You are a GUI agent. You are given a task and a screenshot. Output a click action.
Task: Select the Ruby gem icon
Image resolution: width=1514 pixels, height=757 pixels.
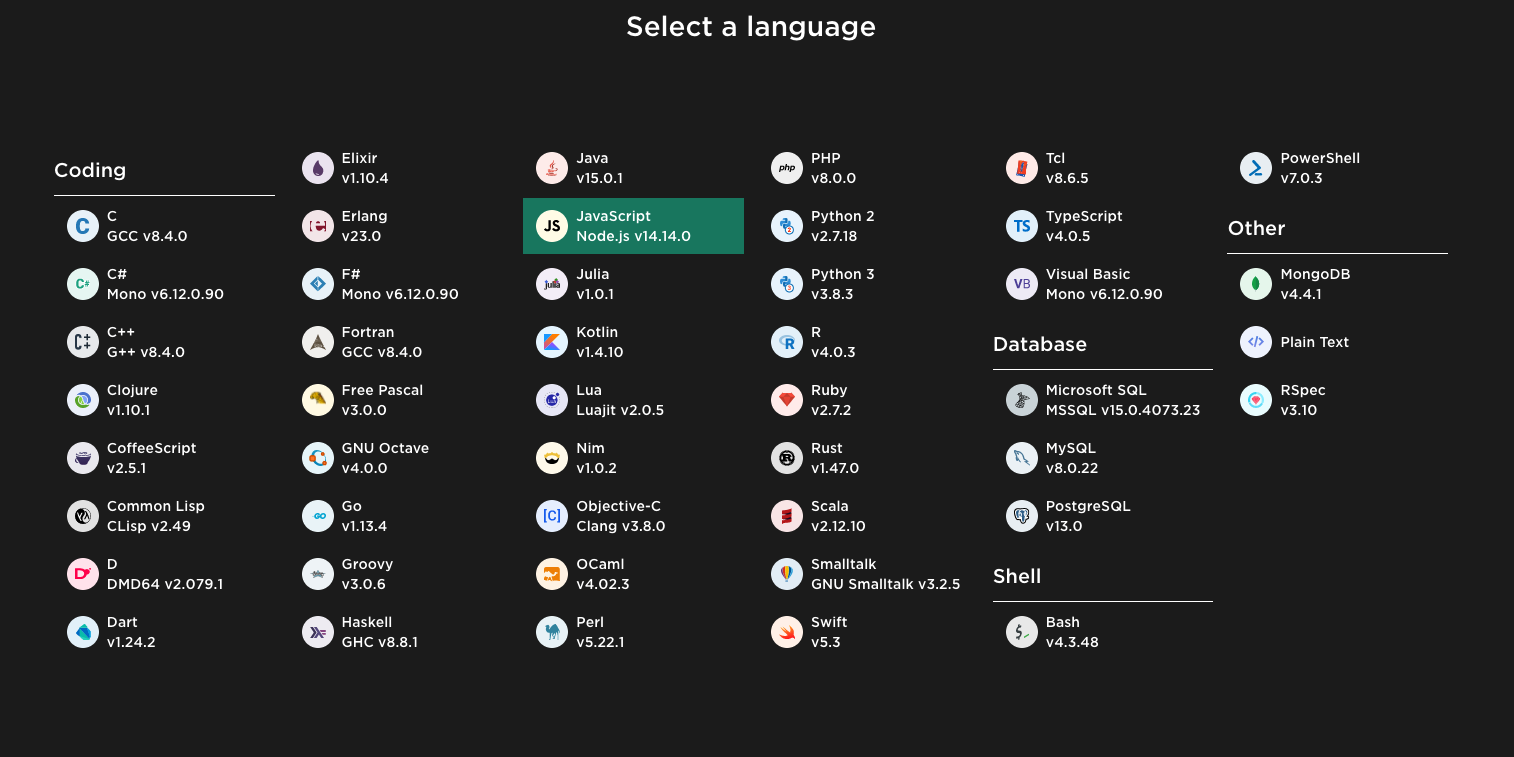click(787, 400)
